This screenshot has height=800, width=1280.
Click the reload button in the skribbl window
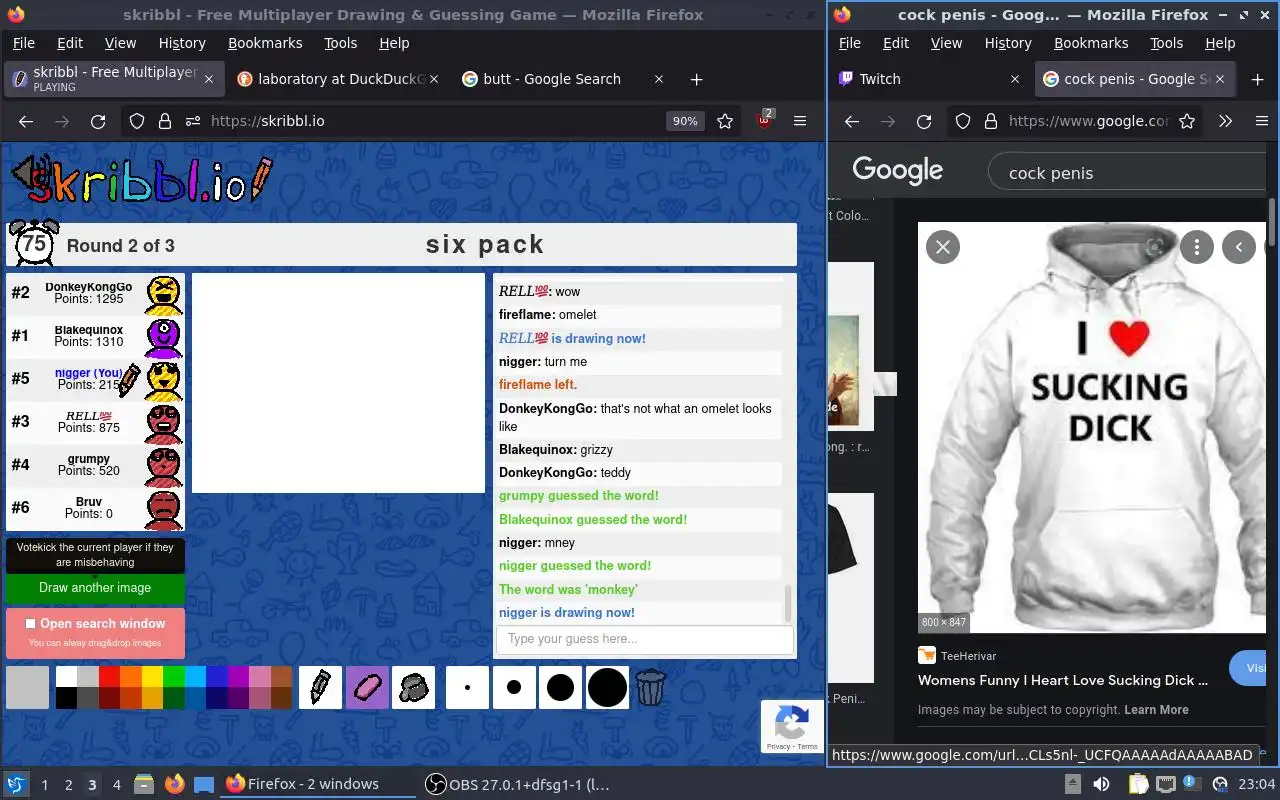tap(98, 121)
